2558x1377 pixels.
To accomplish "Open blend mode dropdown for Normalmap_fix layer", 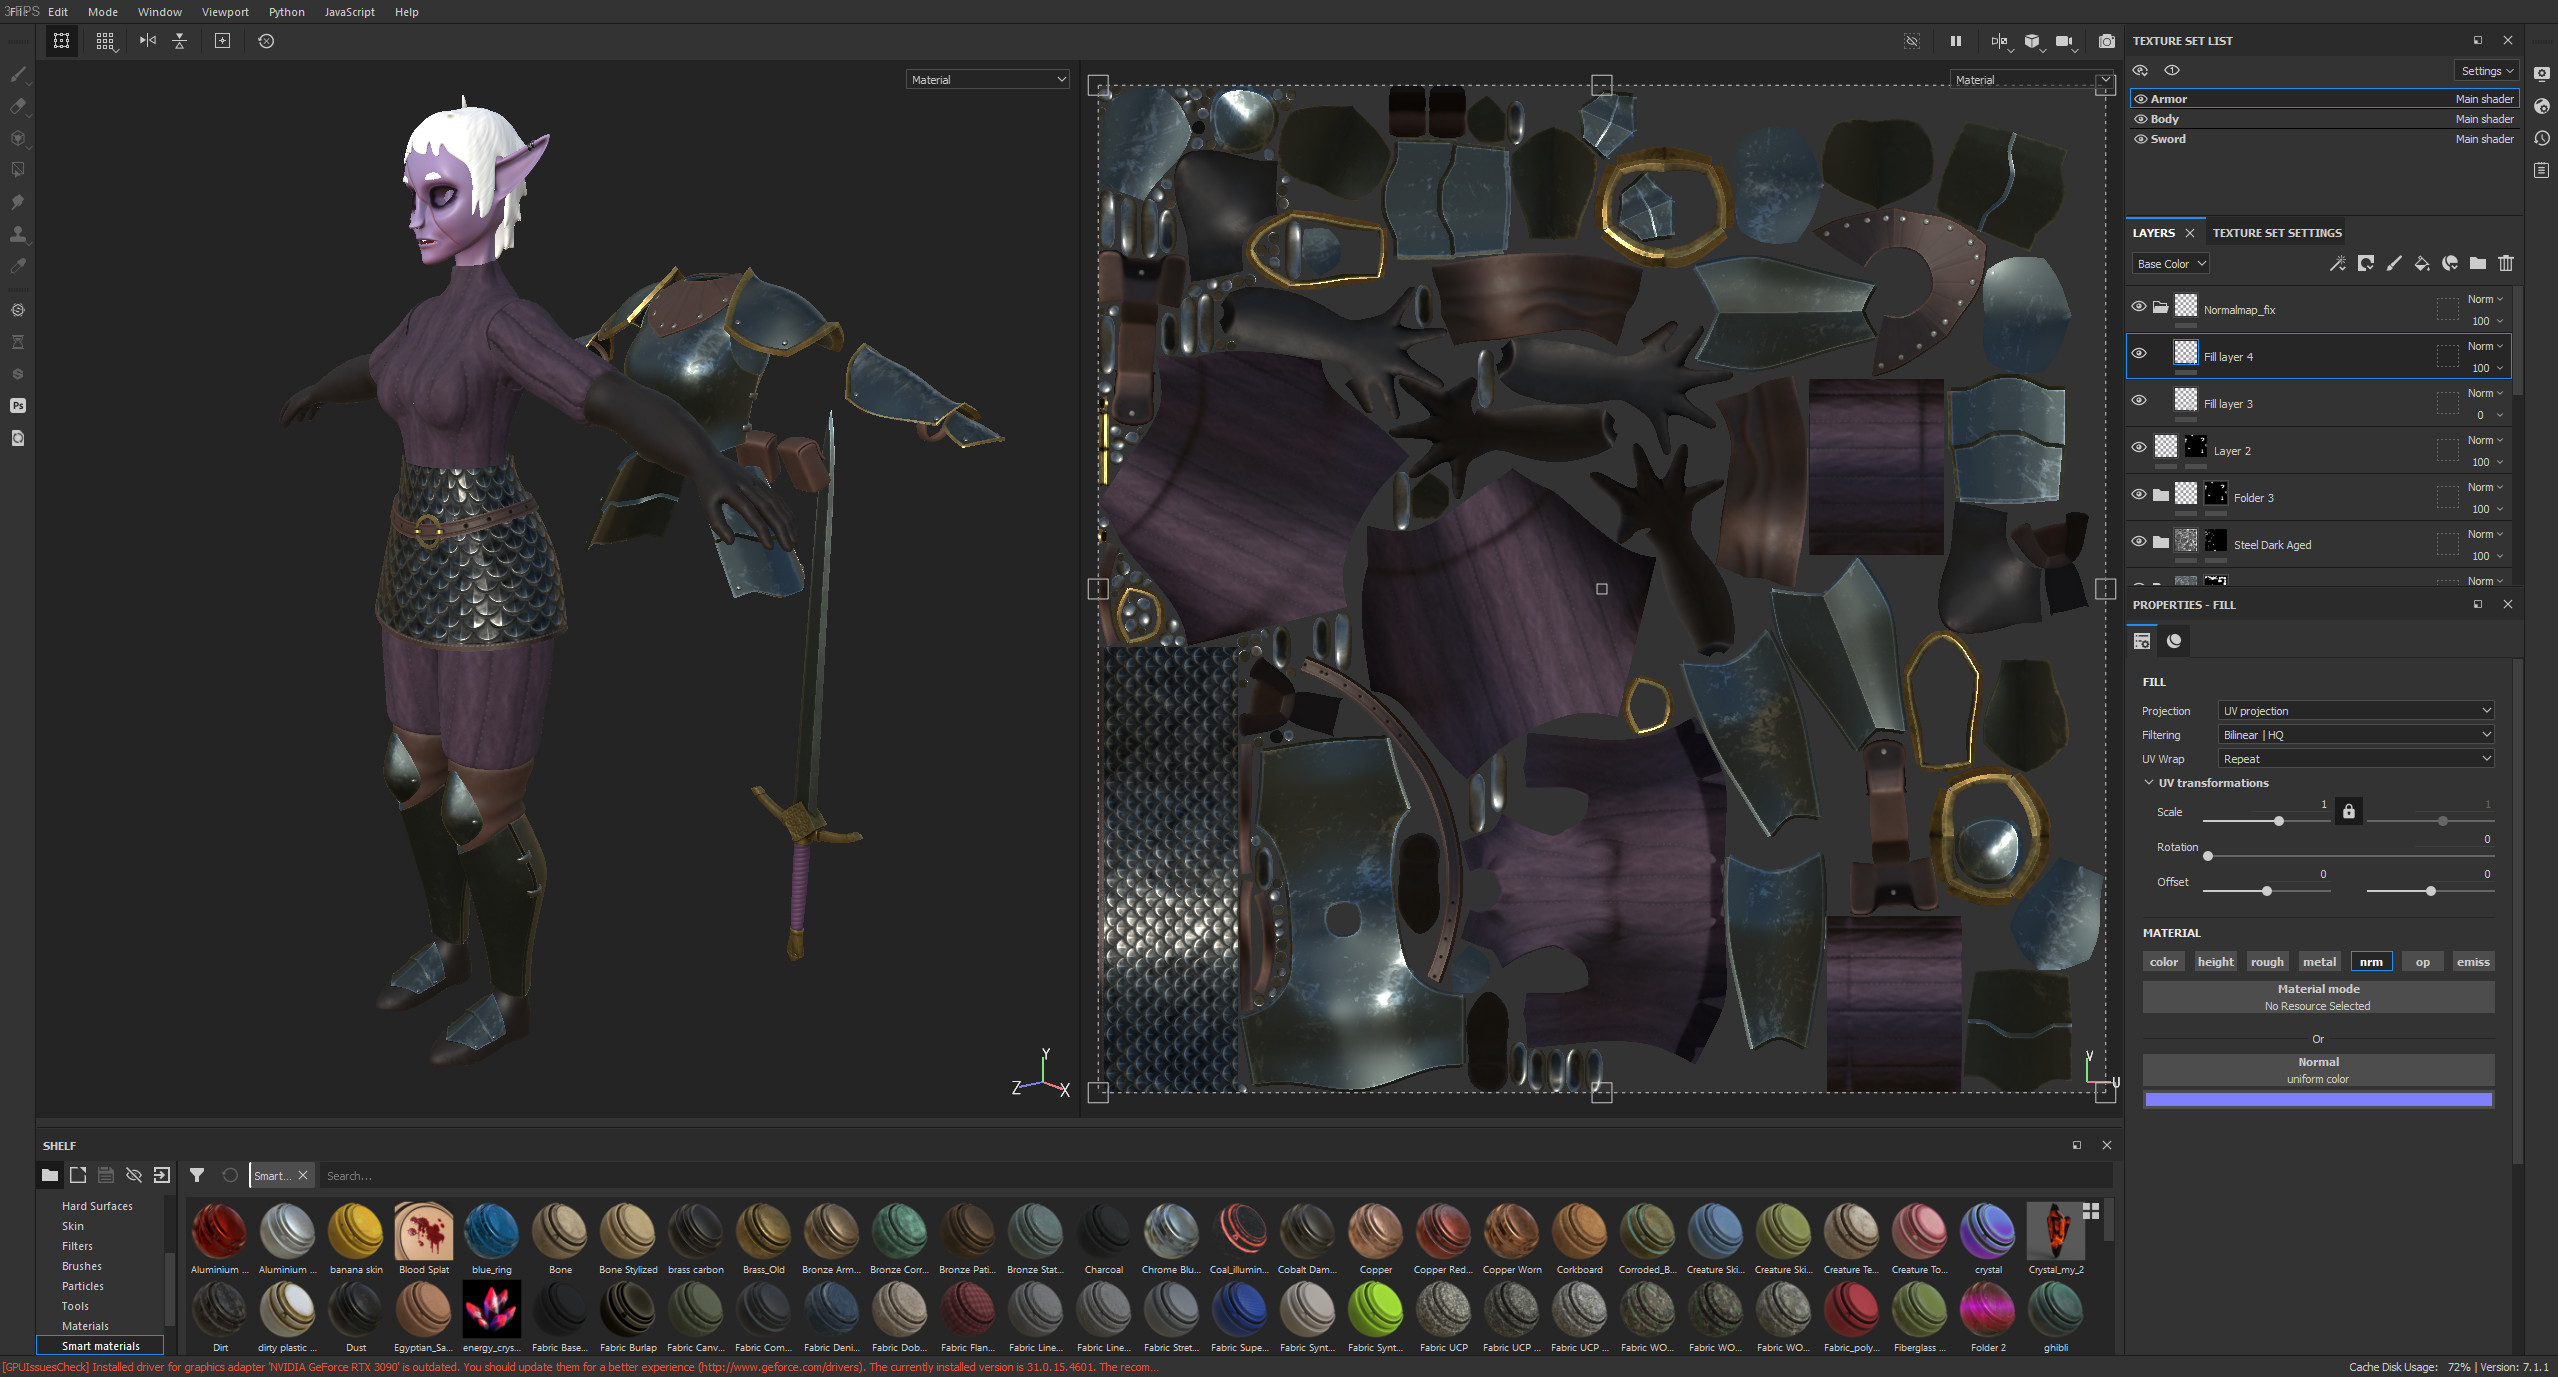I will (2485, 299).
